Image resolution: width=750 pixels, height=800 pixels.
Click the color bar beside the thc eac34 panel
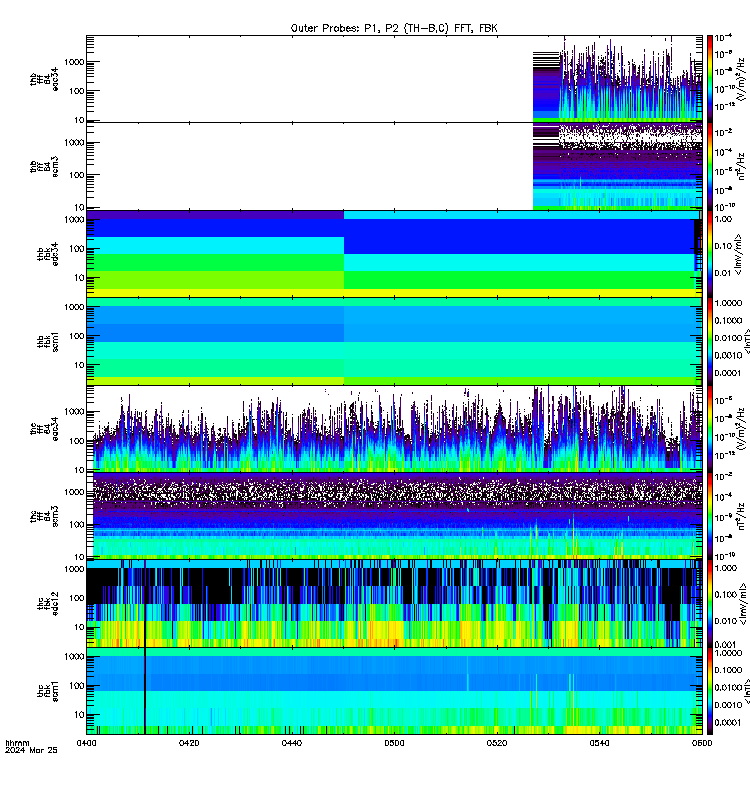[709, 429]
